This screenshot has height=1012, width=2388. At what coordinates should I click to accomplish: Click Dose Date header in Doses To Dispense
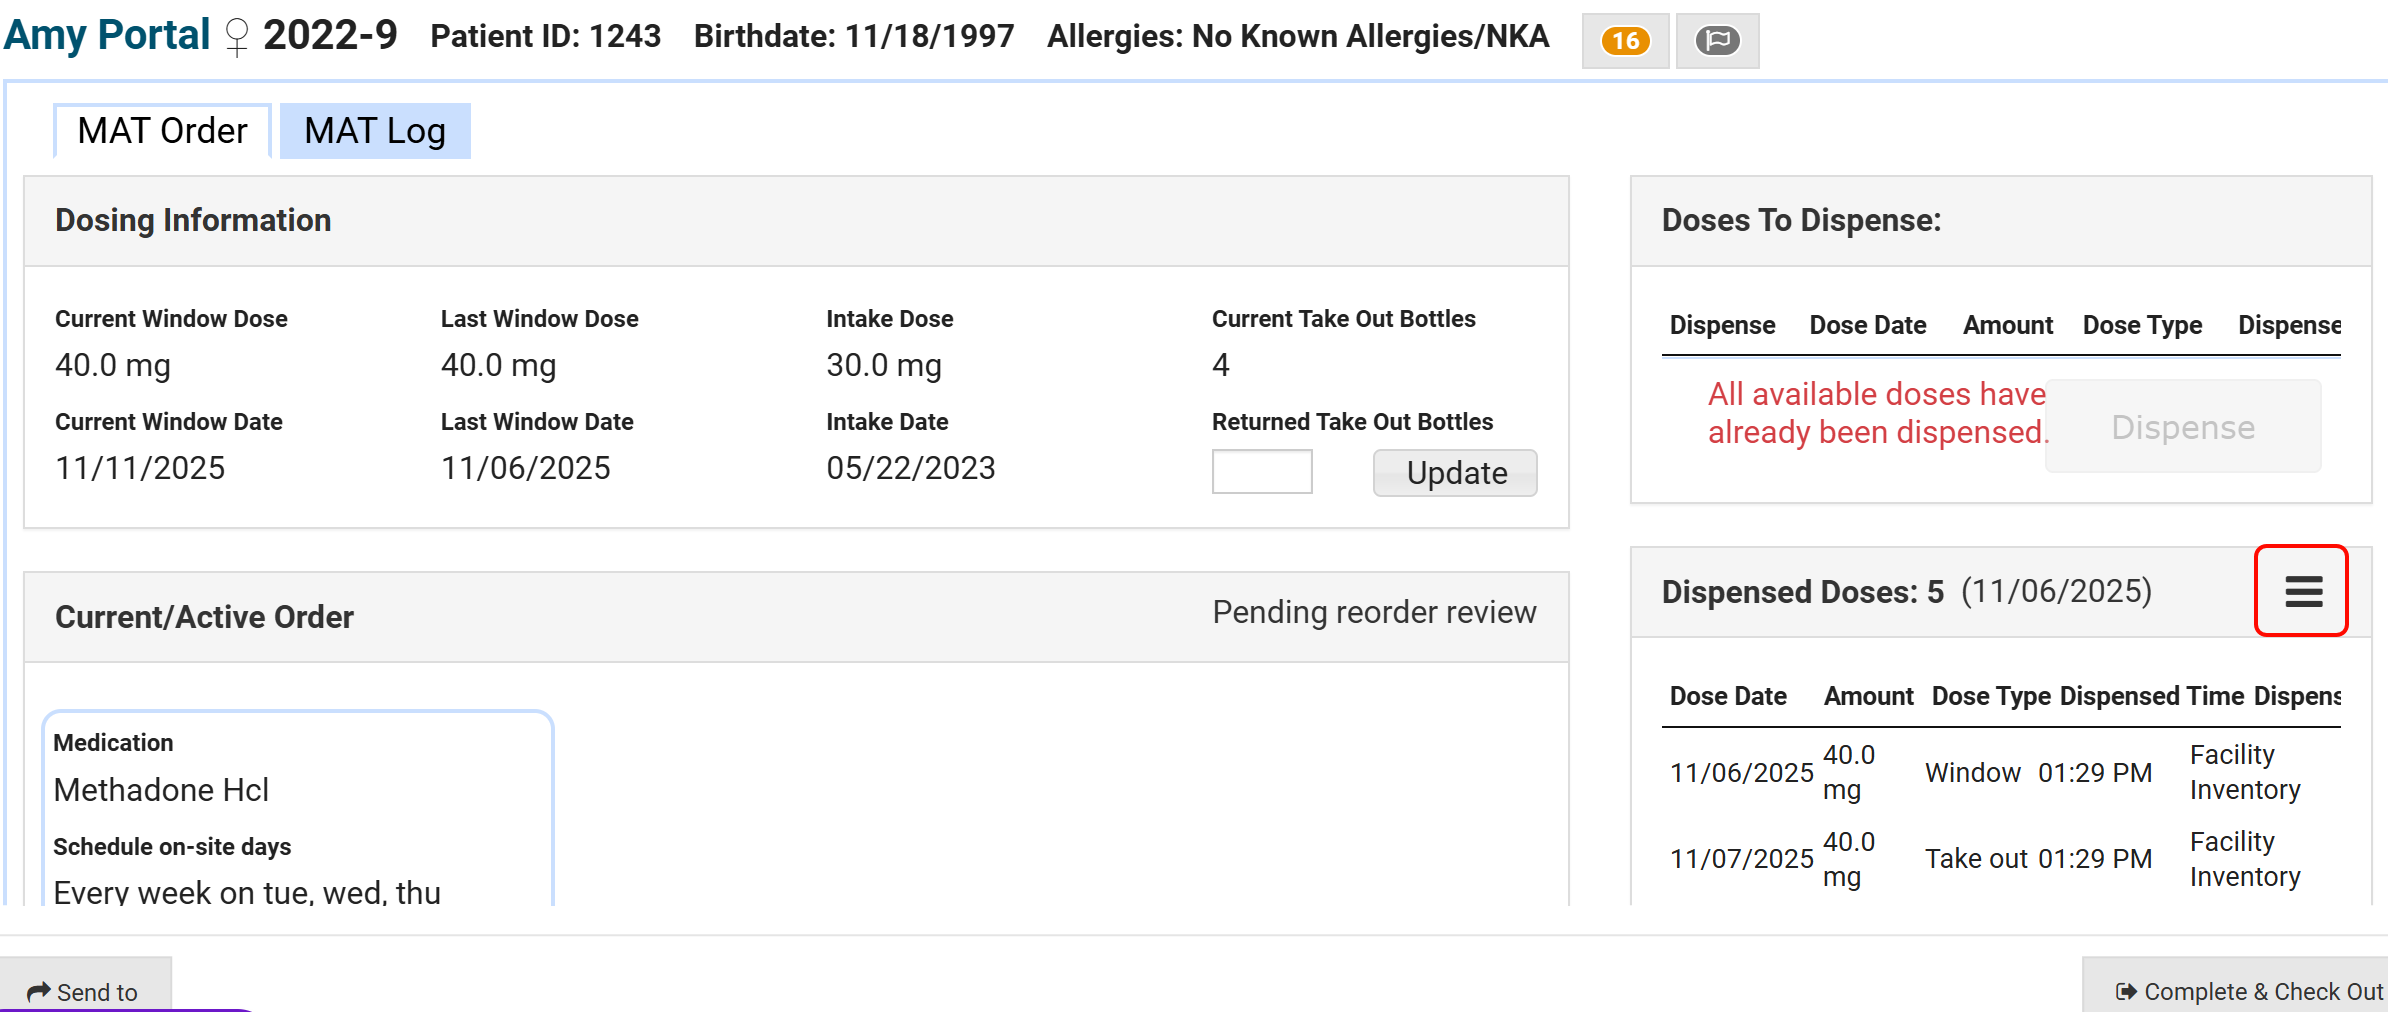coord(1867,325)
